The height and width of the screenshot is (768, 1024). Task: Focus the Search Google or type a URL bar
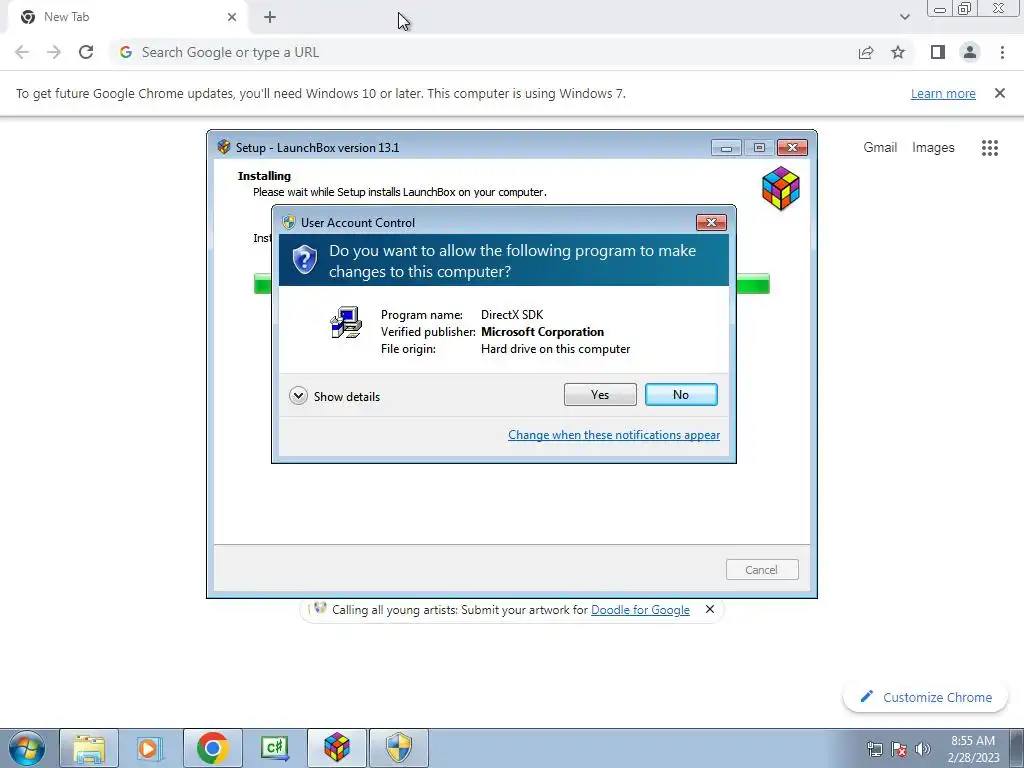483,52
